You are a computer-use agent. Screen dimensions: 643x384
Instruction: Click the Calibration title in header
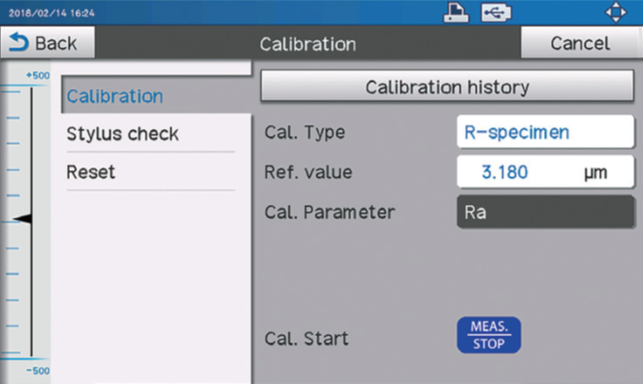click(308, 44)
